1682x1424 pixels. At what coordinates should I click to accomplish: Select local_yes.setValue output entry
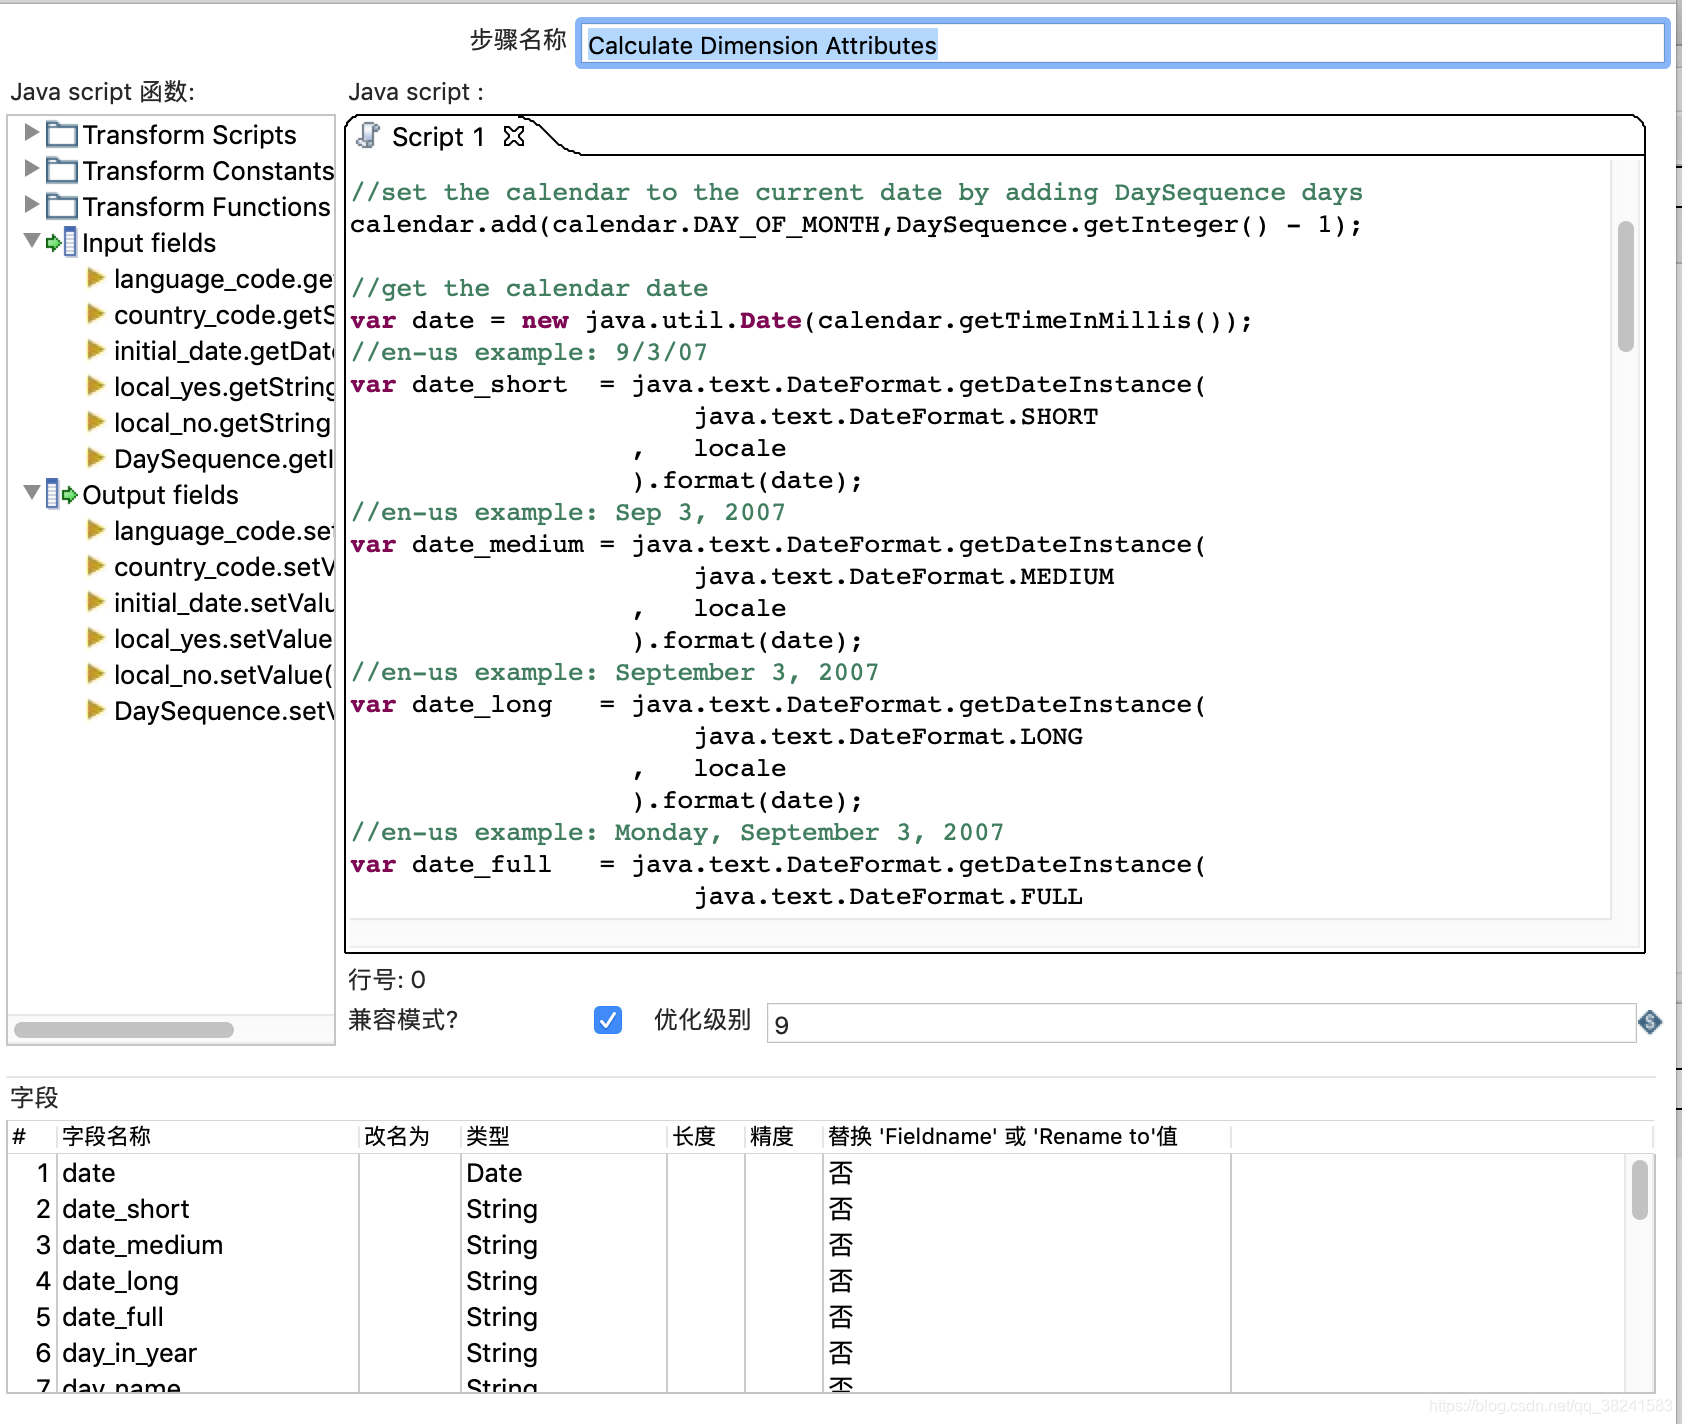[223, 638]
